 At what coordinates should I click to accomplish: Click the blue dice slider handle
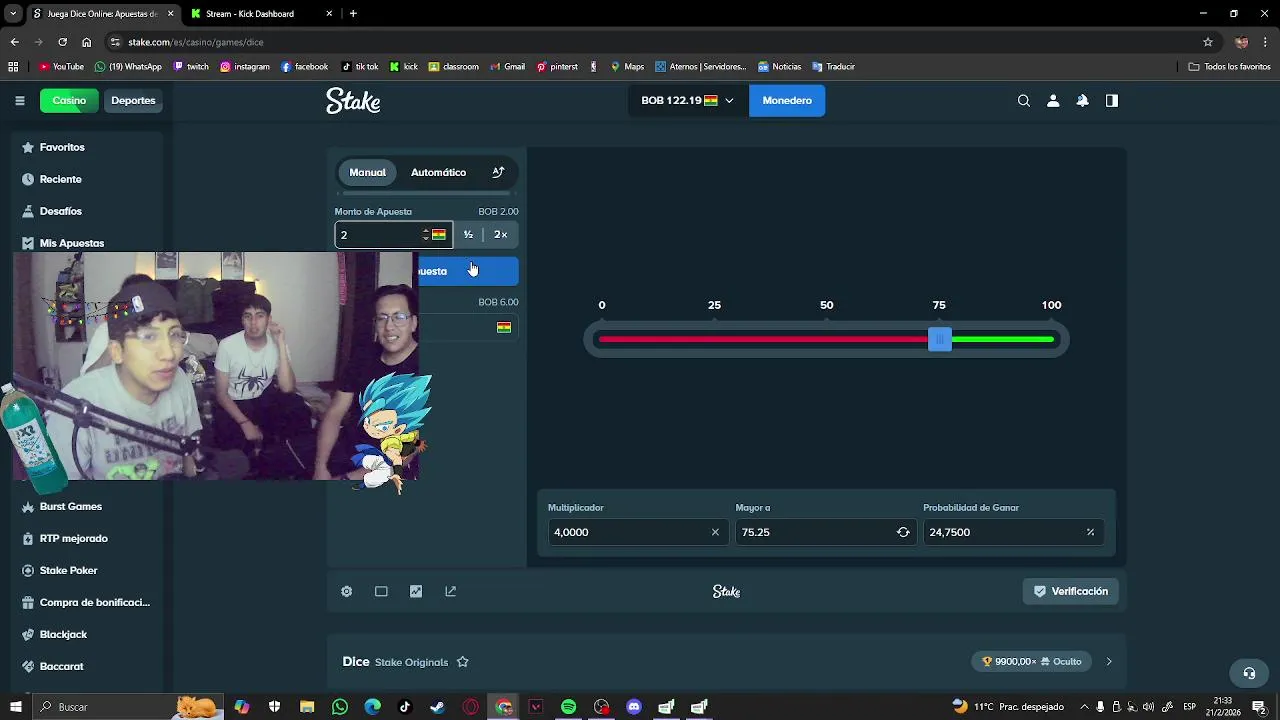tap(940, 339)
